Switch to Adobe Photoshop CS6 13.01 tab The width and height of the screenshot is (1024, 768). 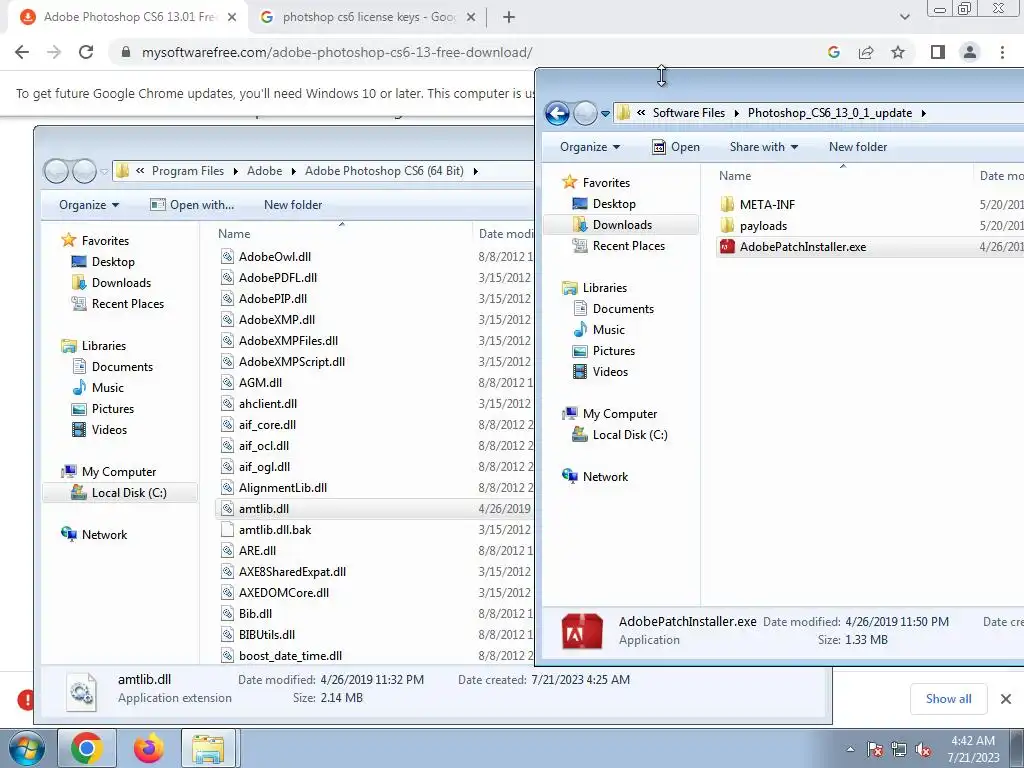(129, 18)
